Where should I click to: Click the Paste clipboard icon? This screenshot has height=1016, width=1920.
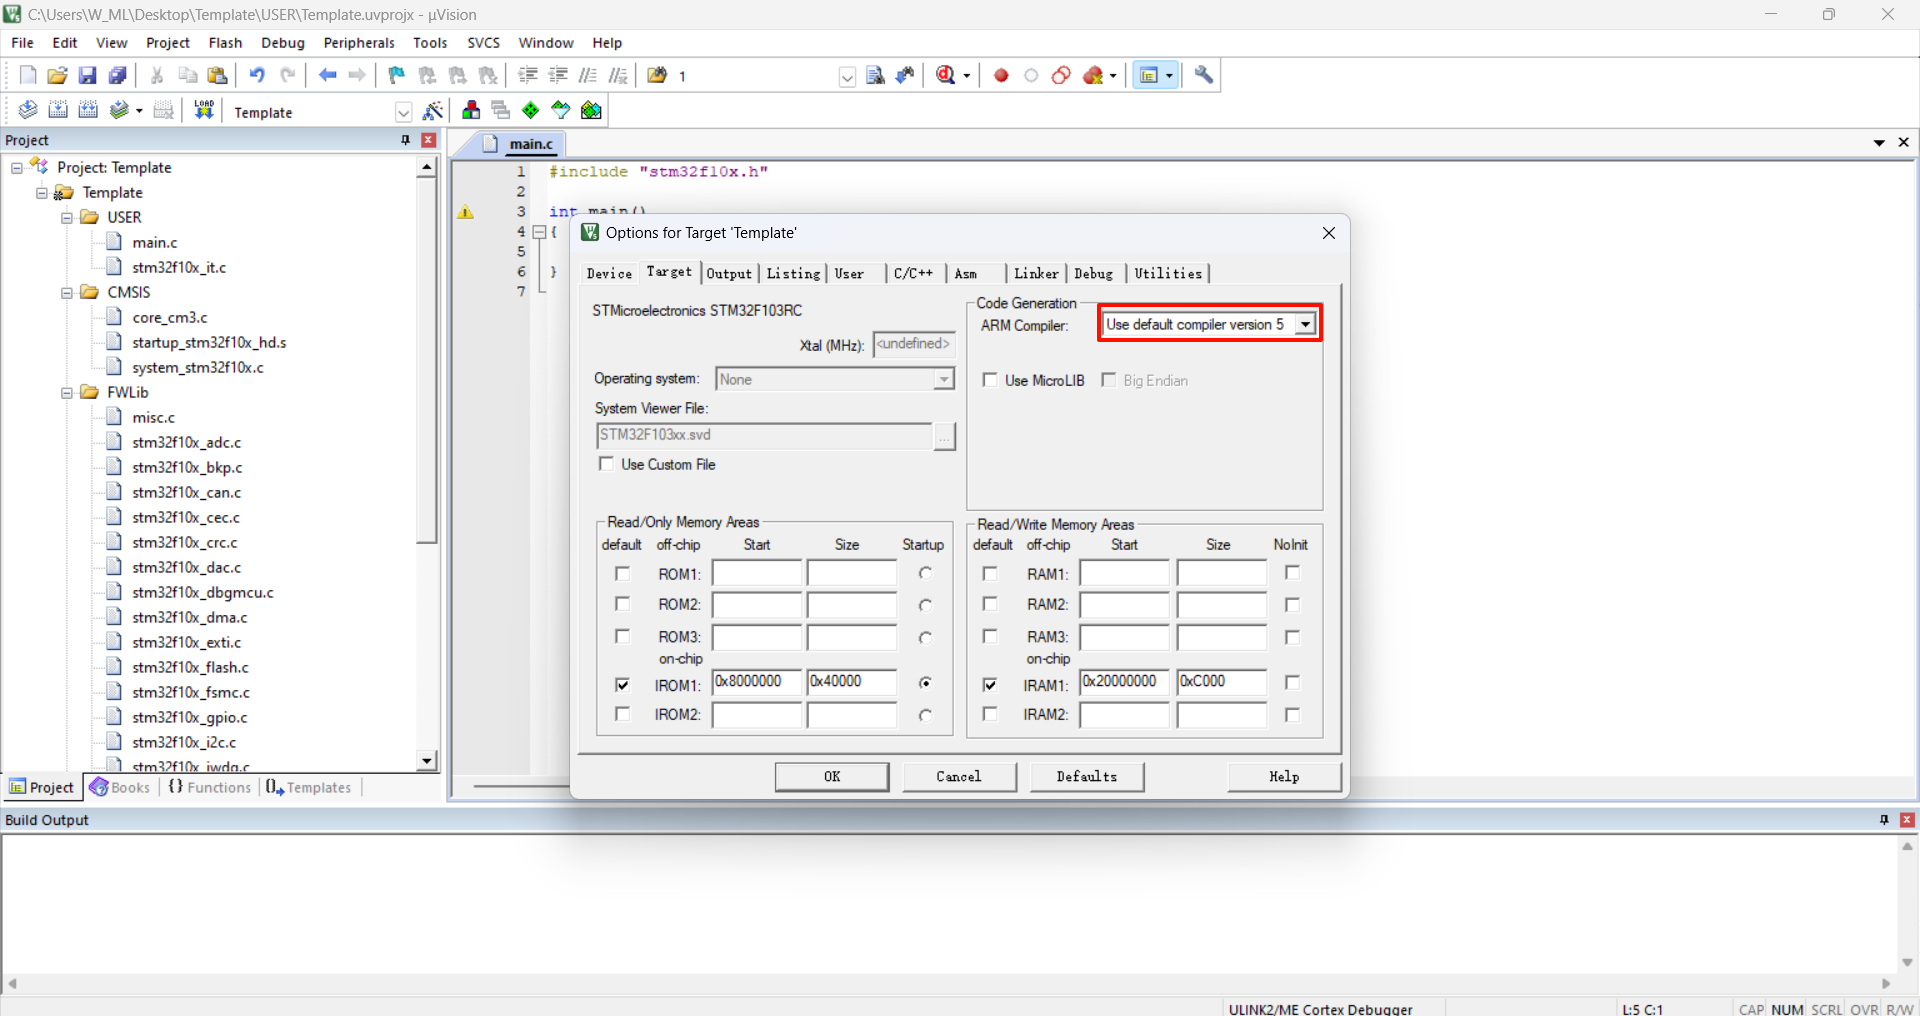point(217,75)
